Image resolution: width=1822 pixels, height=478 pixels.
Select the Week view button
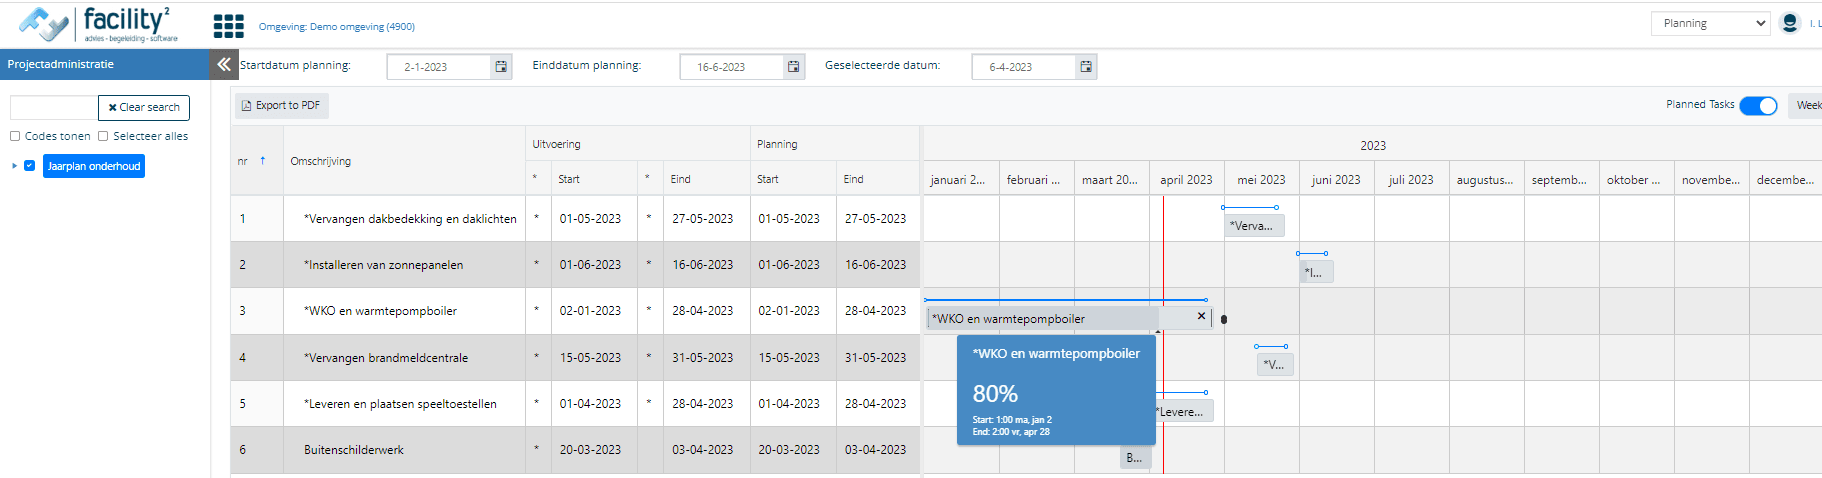click(x=1806, y=105)
